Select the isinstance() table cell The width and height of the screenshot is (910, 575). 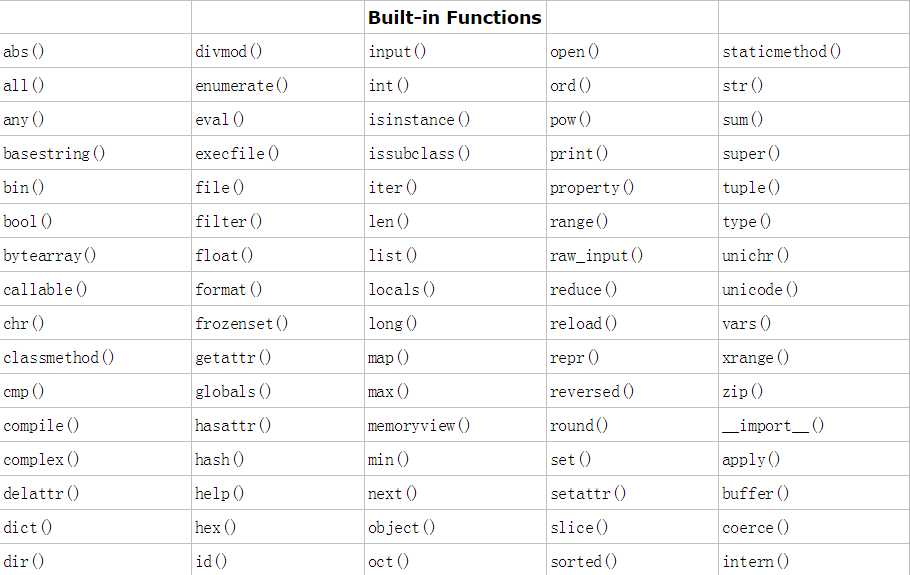coord(419,120)
